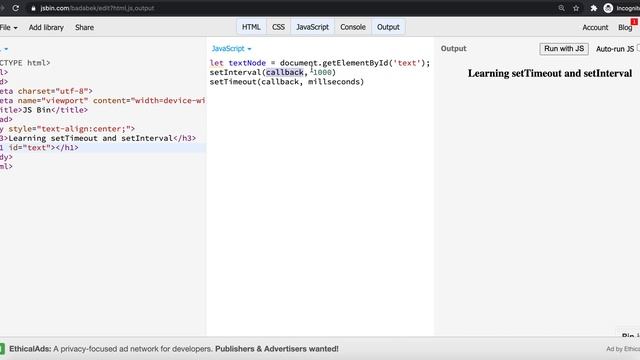Open the Account link

595,27
